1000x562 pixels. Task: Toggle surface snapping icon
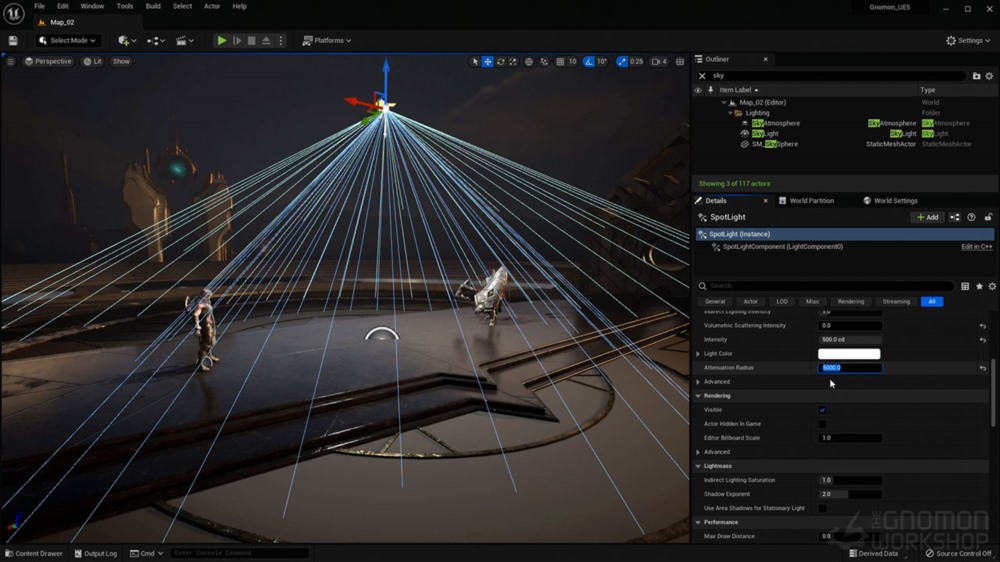544,61
